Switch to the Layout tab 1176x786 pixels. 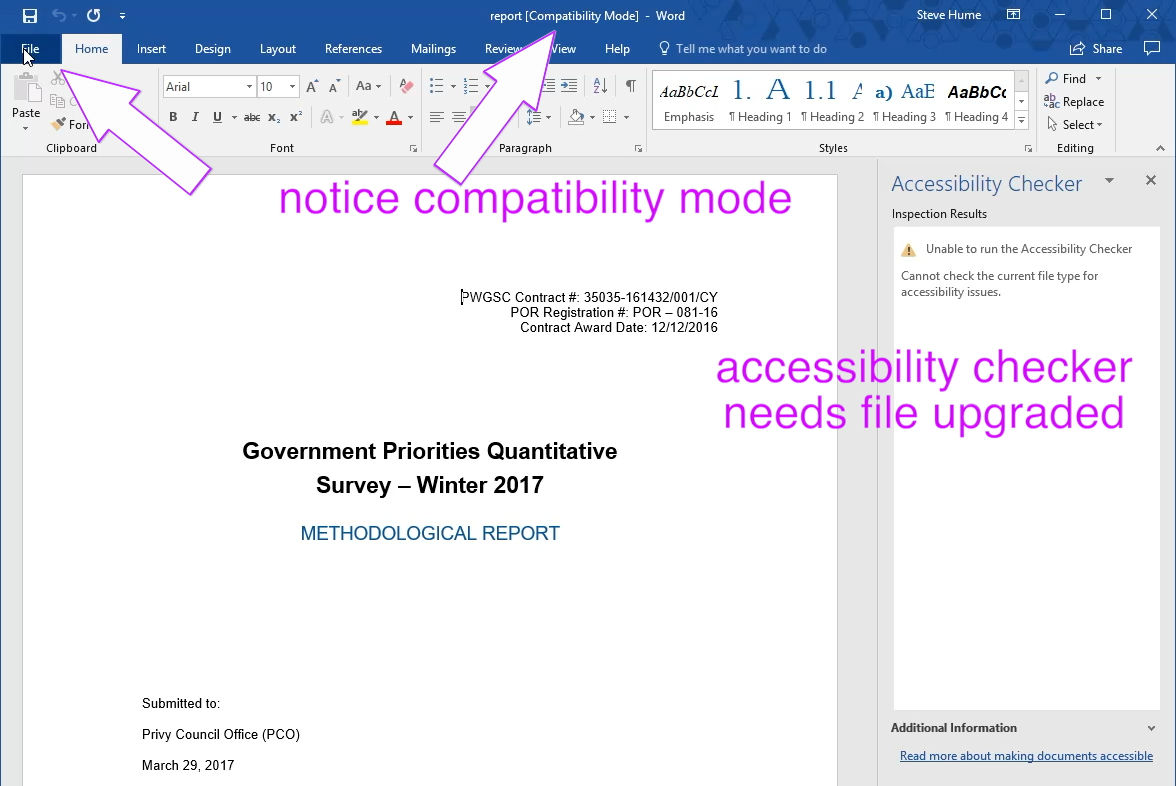pos(278,49)
